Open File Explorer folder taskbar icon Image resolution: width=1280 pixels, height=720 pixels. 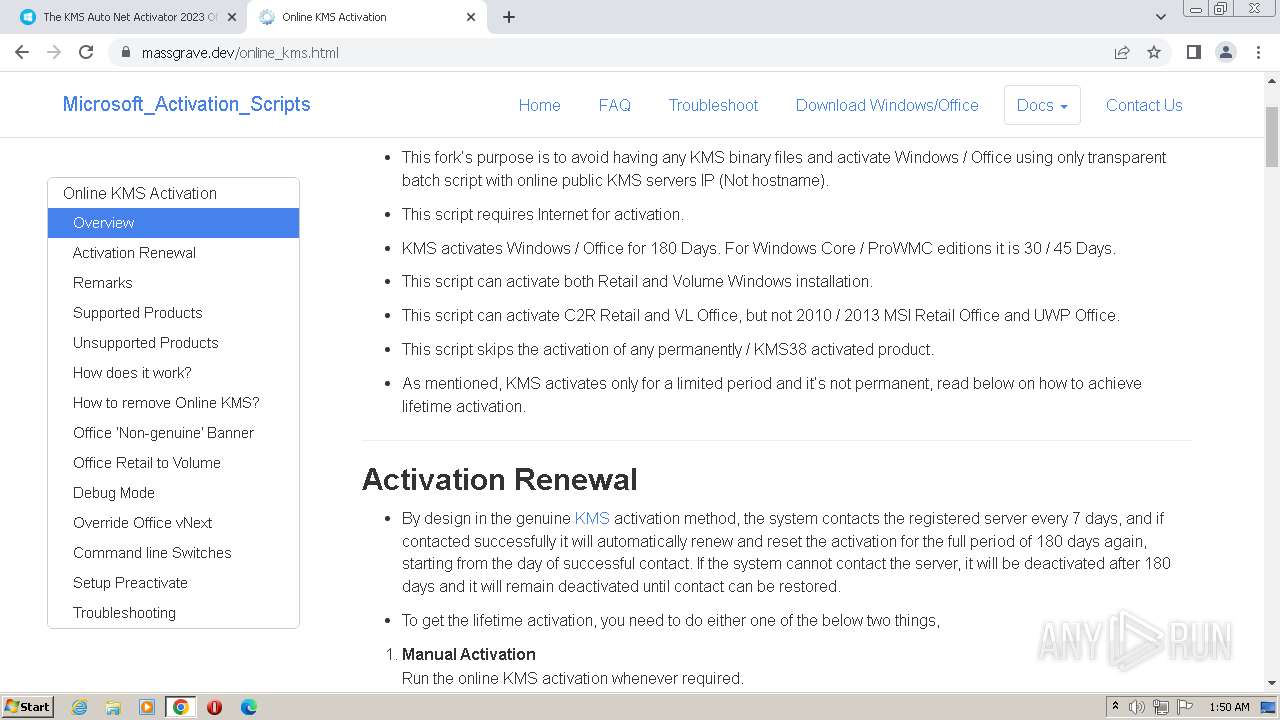click(x=113, y=707)
